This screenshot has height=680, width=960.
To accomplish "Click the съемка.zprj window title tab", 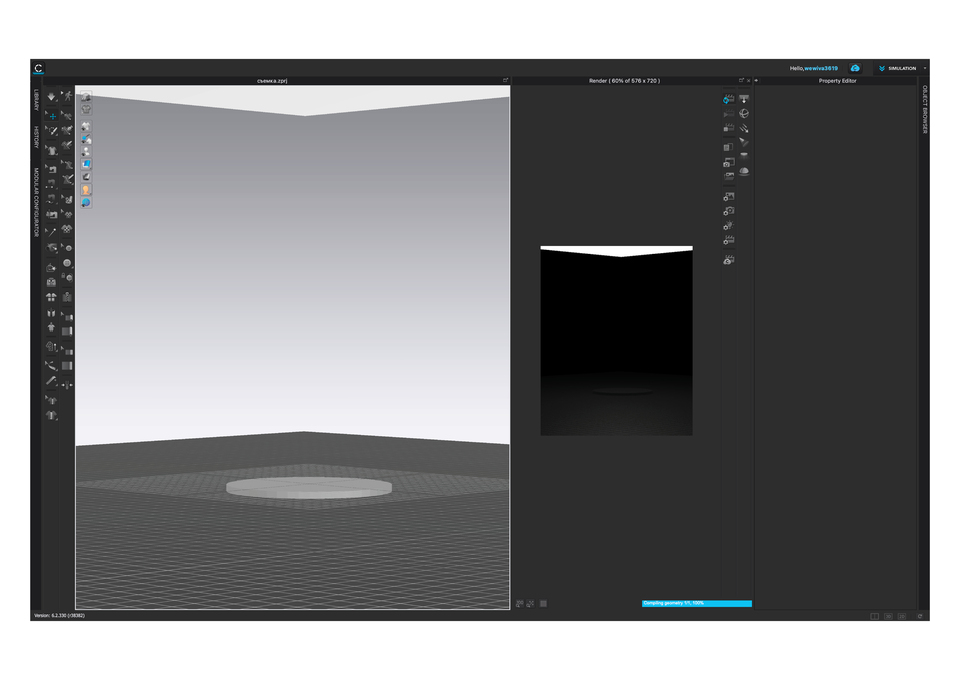I will (272, 81).
